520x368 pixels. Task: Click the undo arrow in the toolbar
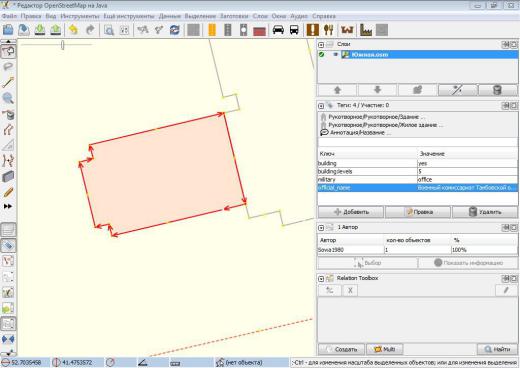pyautogui.click(x=73, y=30)
